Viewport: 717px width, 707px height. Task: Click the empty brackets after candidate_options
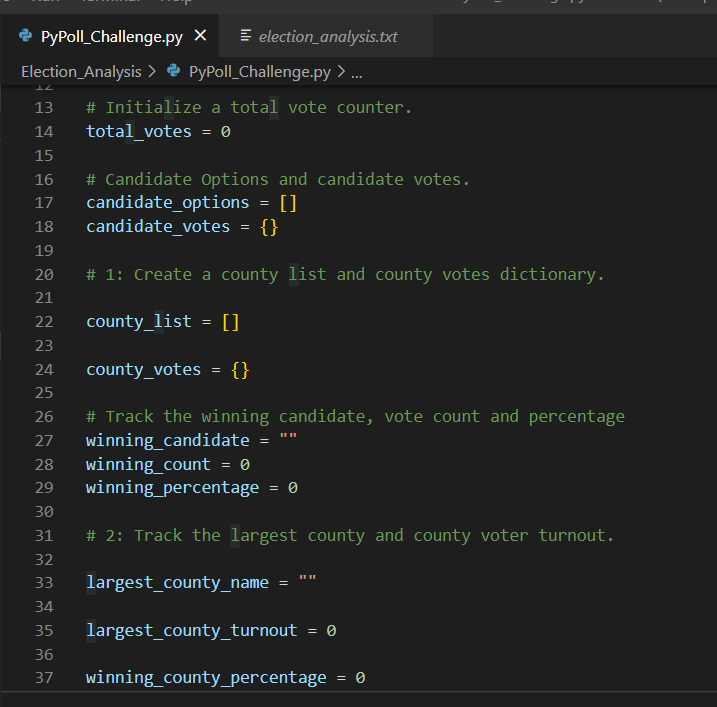[x=288, y=204]
